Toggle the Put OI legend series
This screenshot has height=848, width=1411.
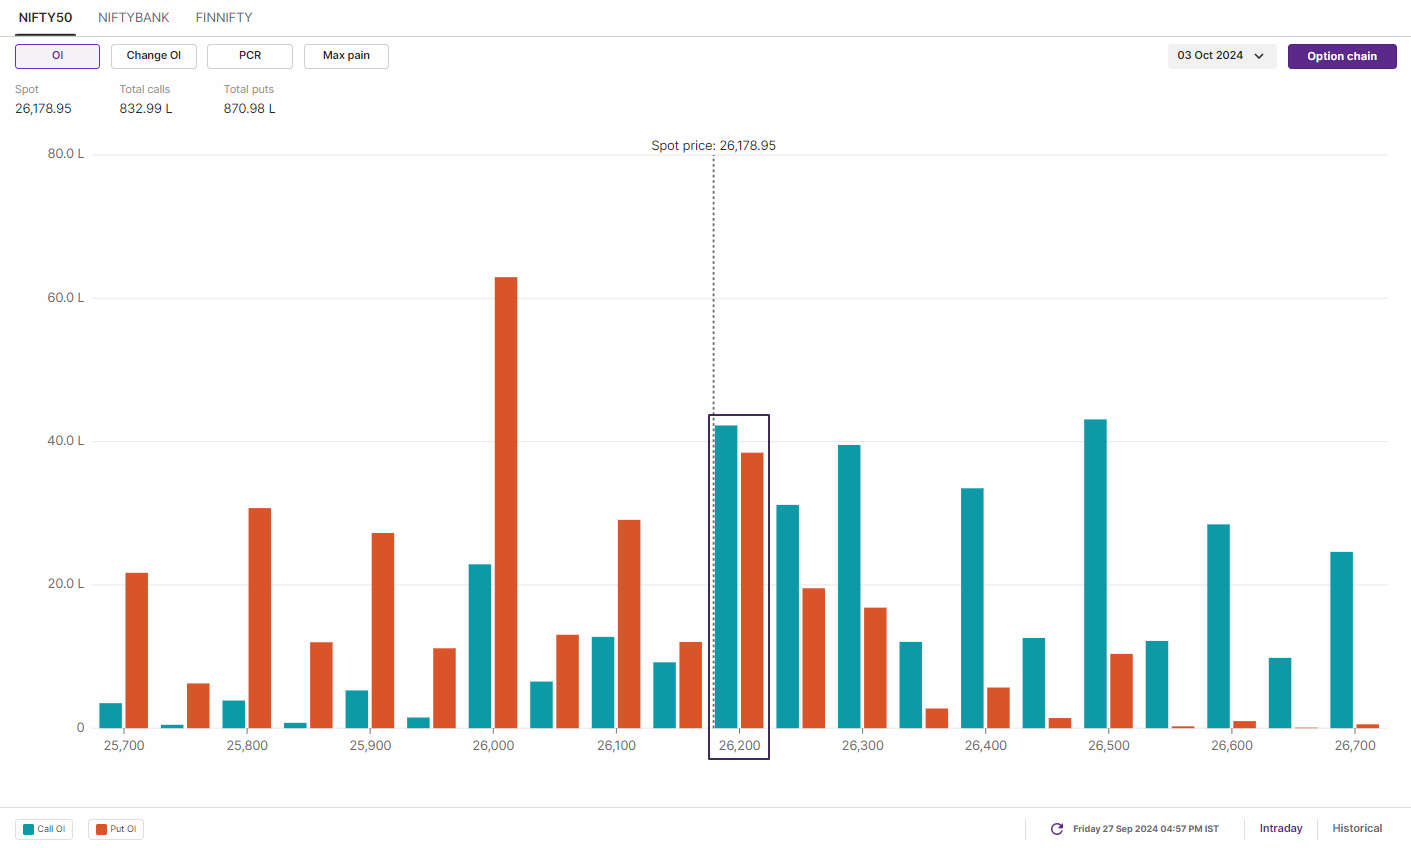pos(116,829)
